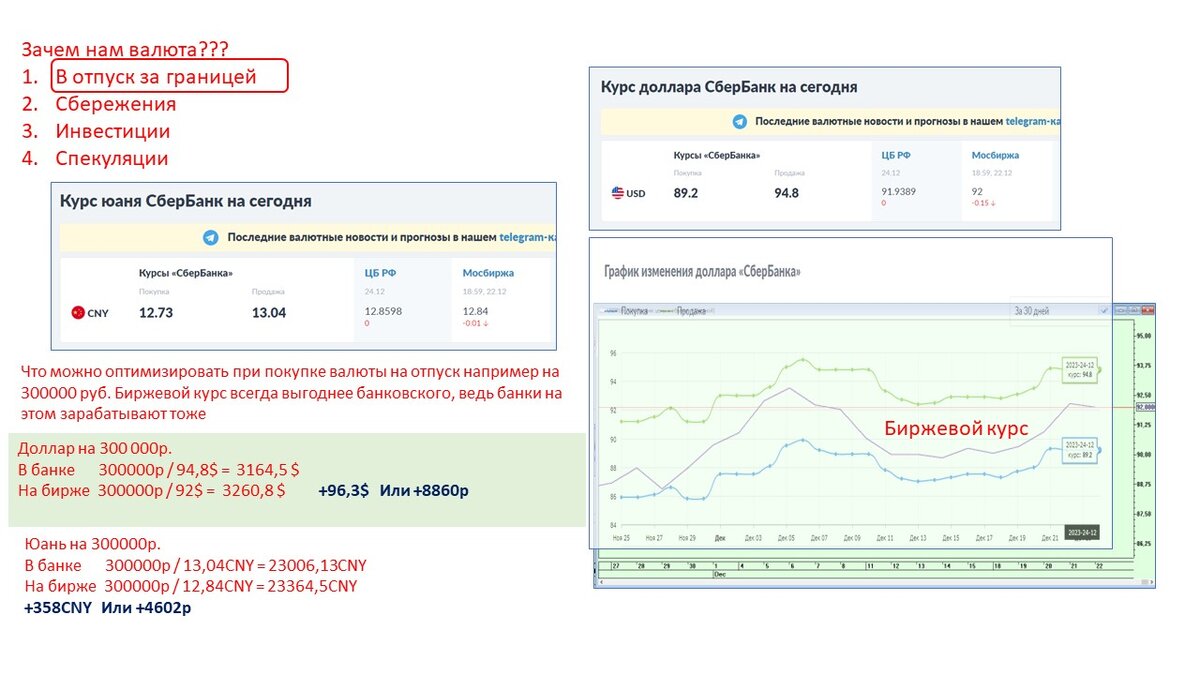Open telegram channel link in dollar panel
Viewport: 1200px width, 675px height.
(1032, 121)
